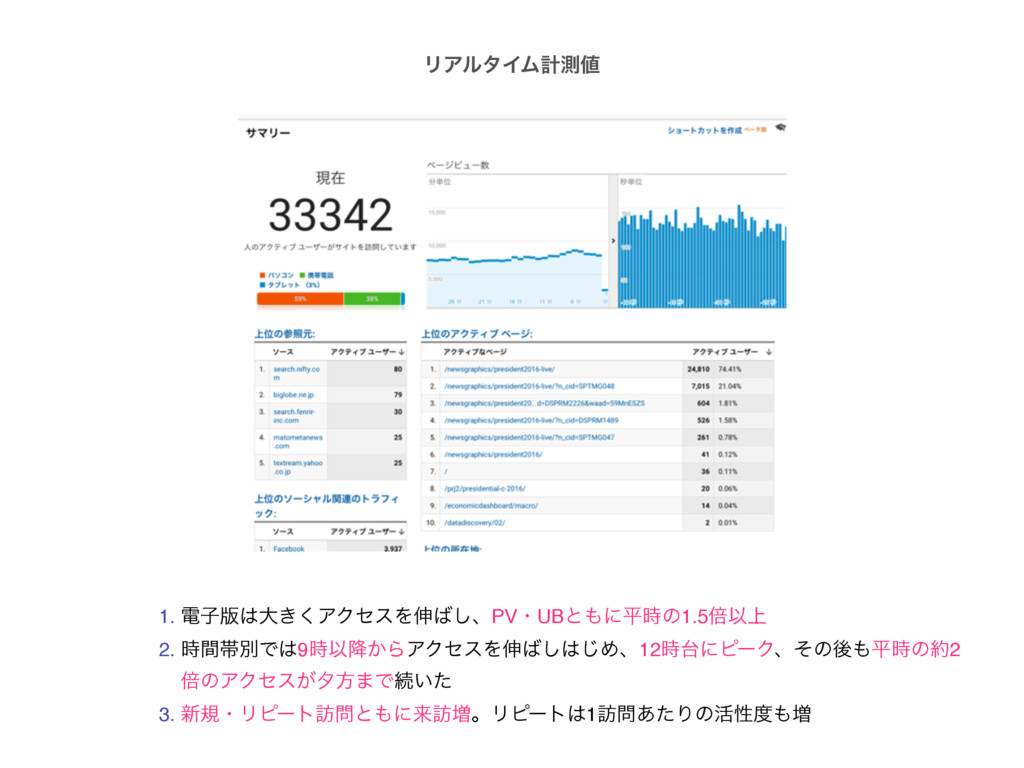Click the 74.41% percentage cell

pos(729,369)
